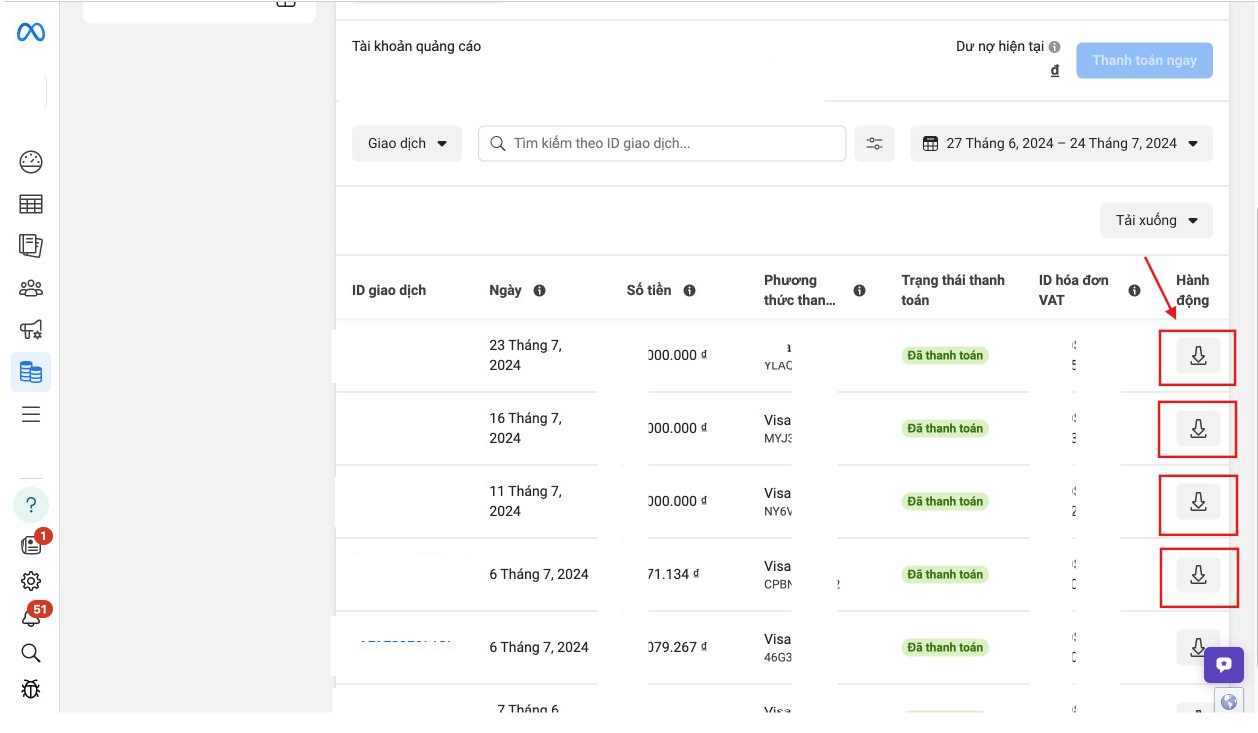Click the Tài khoản quảng cáo label
Image resolution: width=1258 pixels, height=733 pixels.
[416, 46]
